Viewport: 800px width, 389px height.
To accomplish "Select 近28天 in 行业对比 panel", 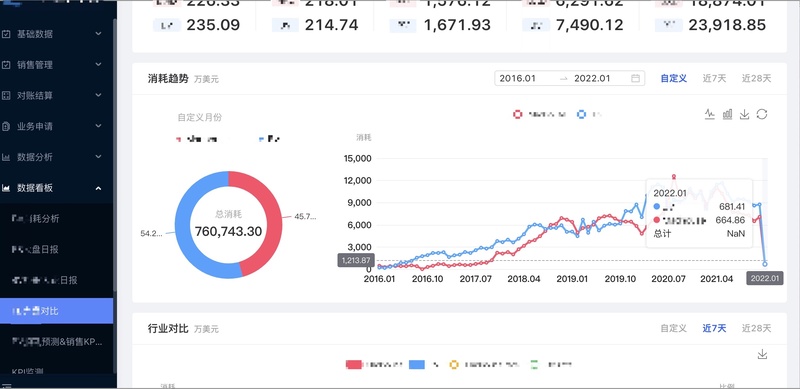I will pos(757,328).
